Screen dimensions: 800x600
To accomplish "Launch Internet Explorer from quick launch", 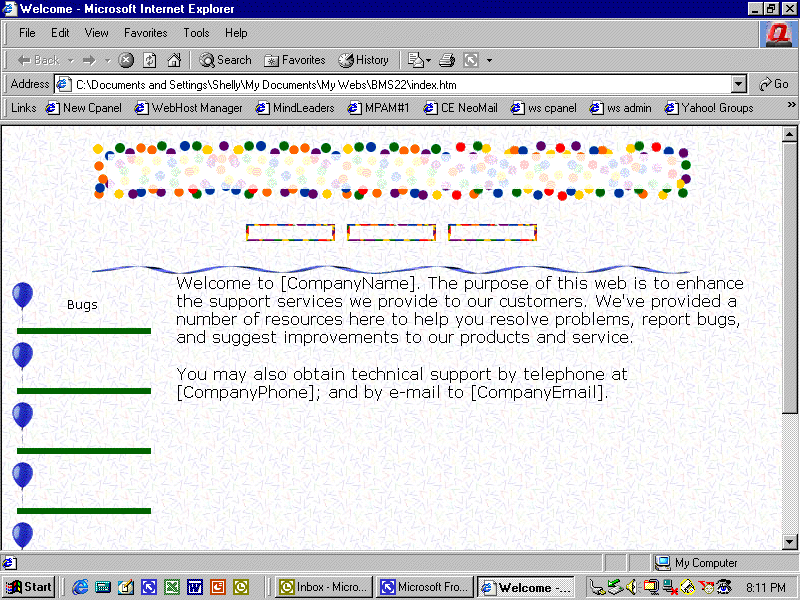I will 80,587.
